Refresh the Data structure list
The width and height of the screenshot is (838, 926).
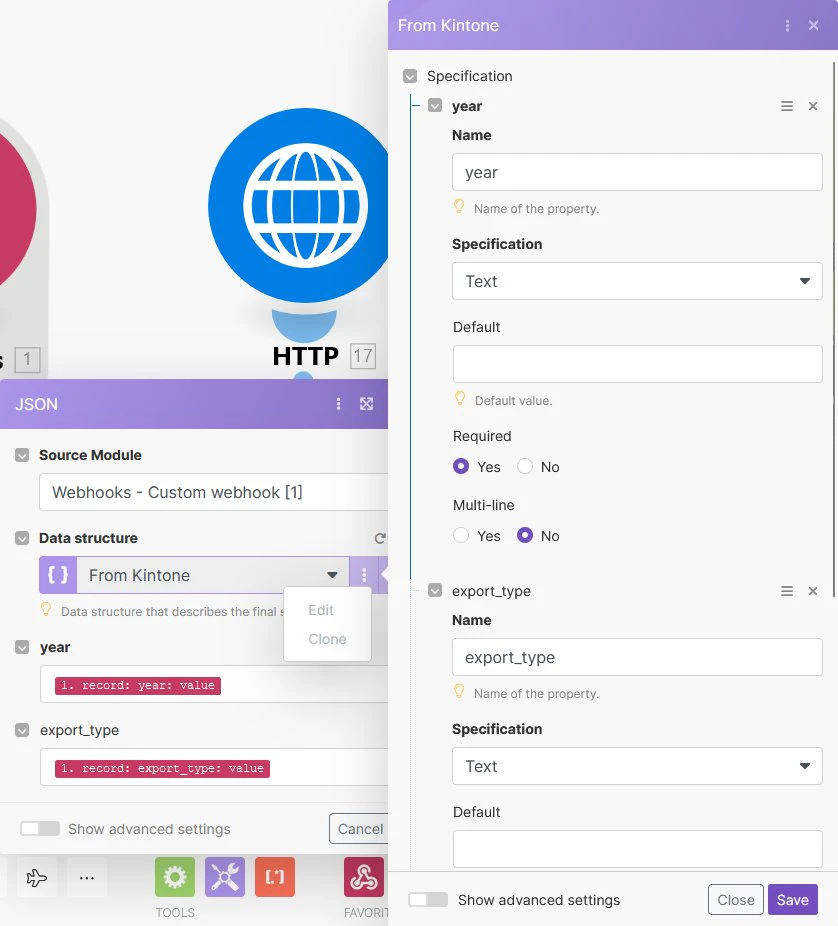(380, 538)
